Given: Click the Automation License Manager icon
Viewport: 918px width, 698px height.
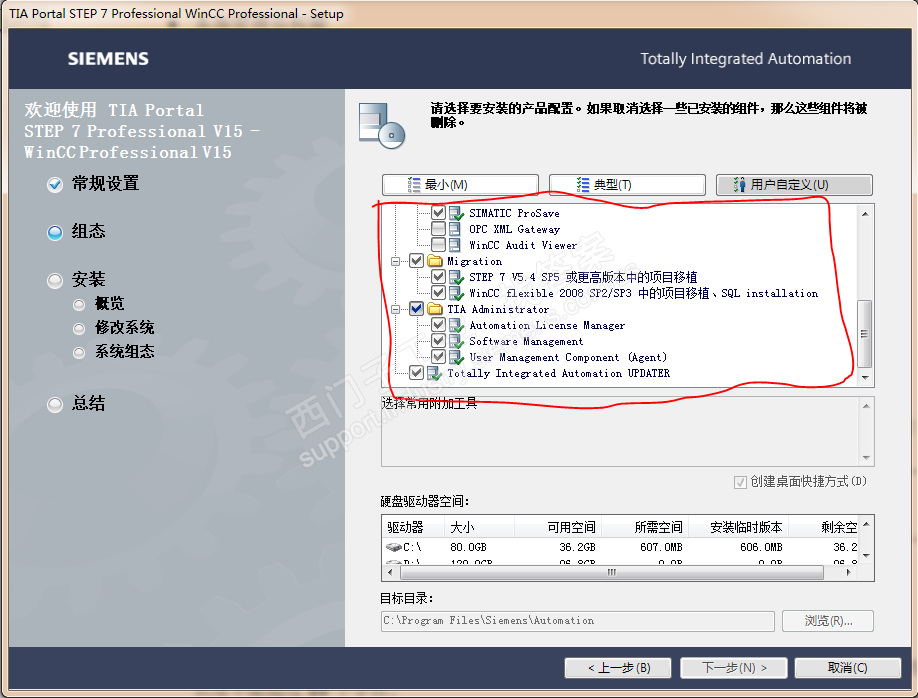Looking at the screenshot, I should [x=456, y=325].
